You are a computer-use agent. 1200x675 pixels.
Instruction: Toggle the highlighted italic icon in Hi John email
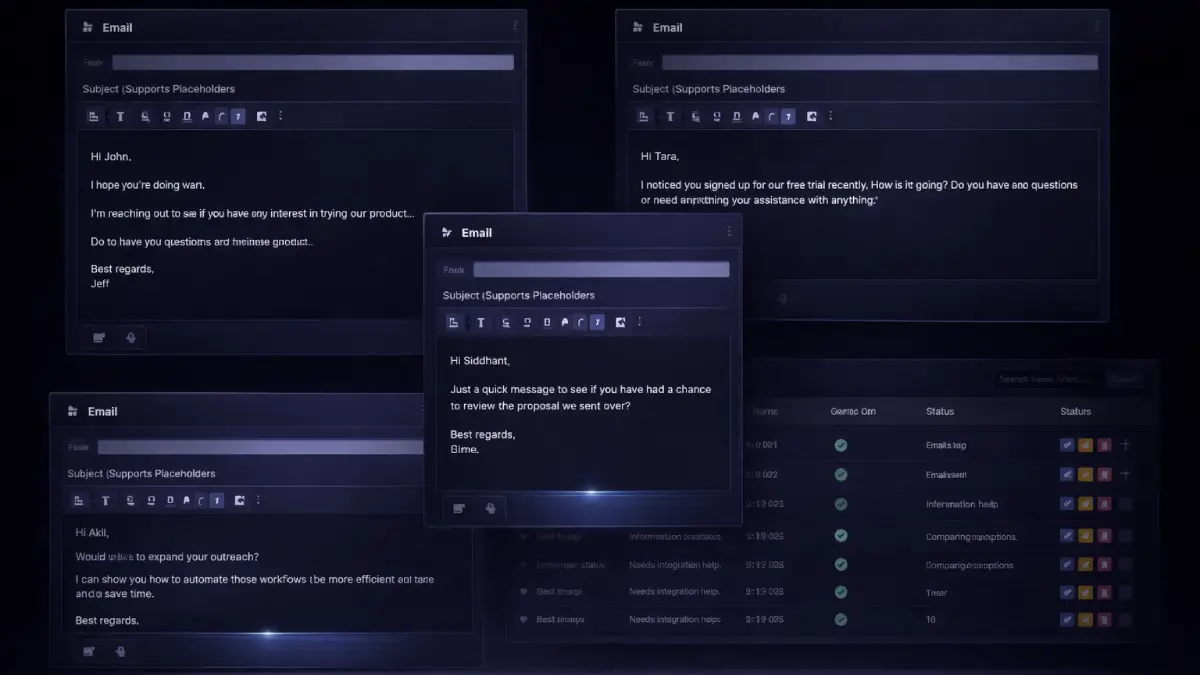coord(237,116)
